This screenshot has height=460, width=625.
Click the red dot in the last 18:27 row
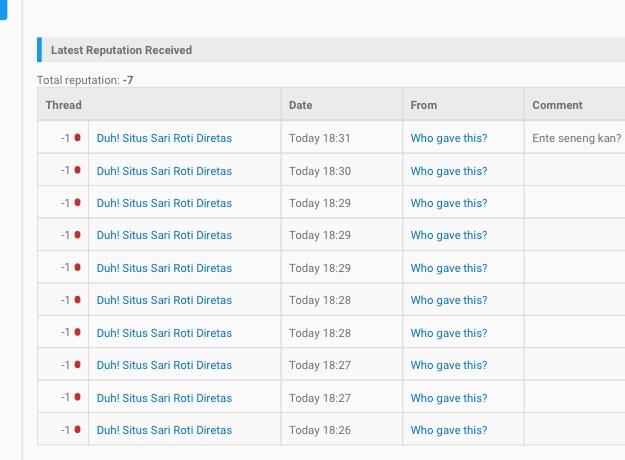77,397
